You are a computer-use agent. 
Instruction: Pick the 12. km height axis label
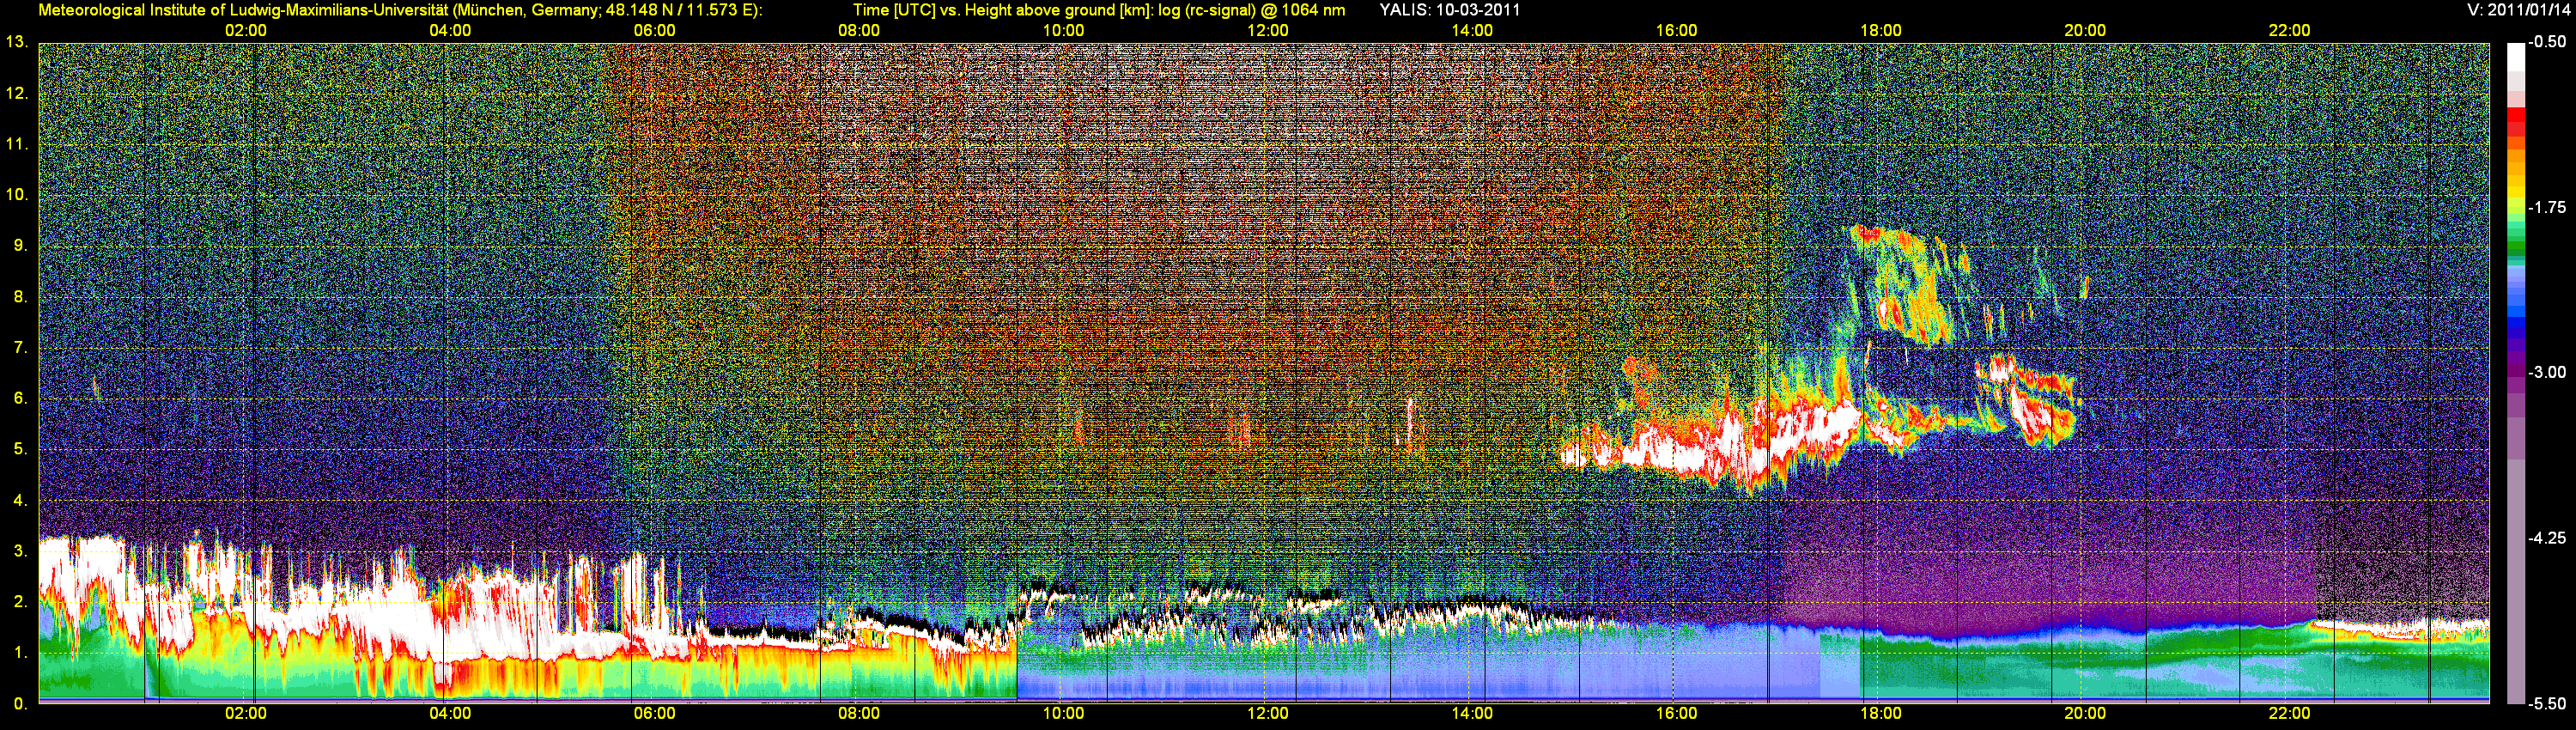16,94
